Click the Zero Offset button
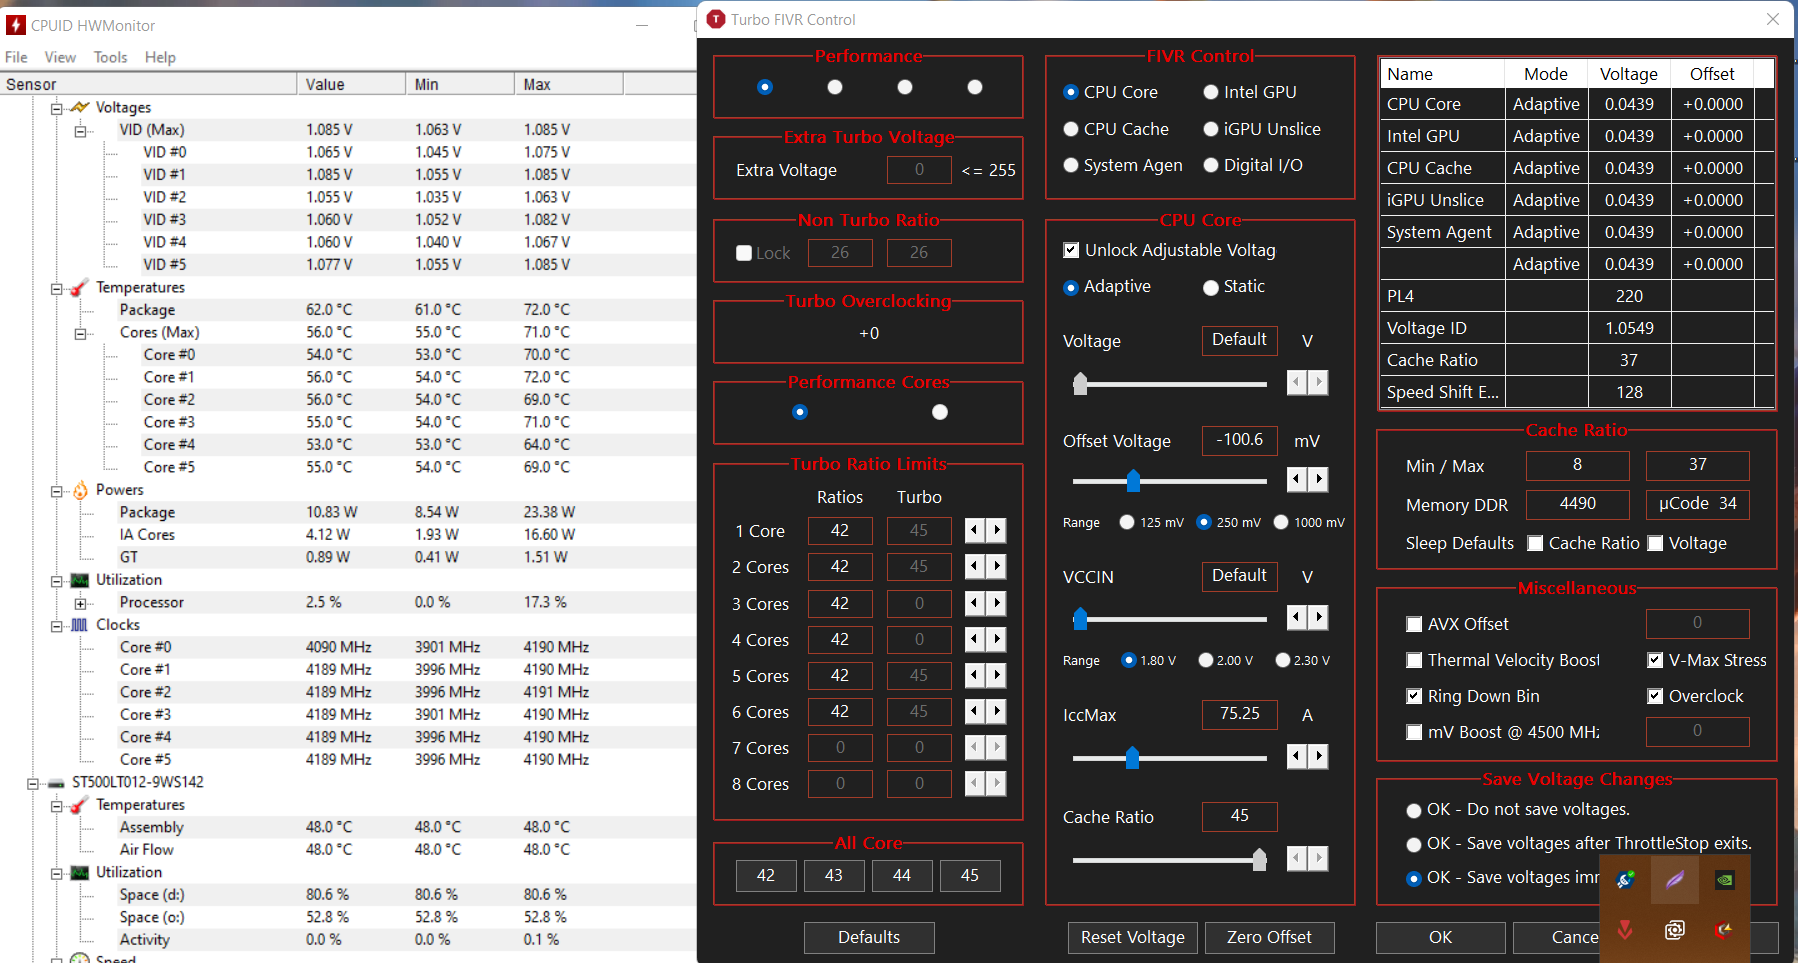Screen dimensions: 1798x963 (x=1269, y=937)
